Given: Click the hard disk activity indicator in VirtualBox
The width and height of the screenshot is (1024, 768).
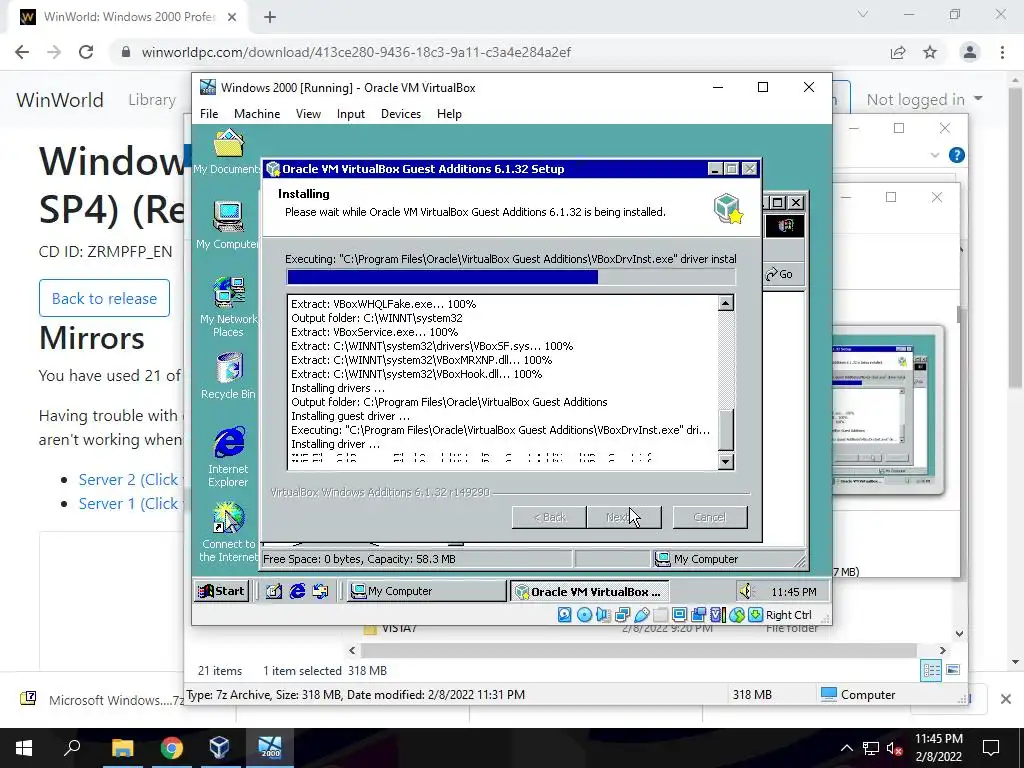Looking at the screenshot, I should point(565,615).
